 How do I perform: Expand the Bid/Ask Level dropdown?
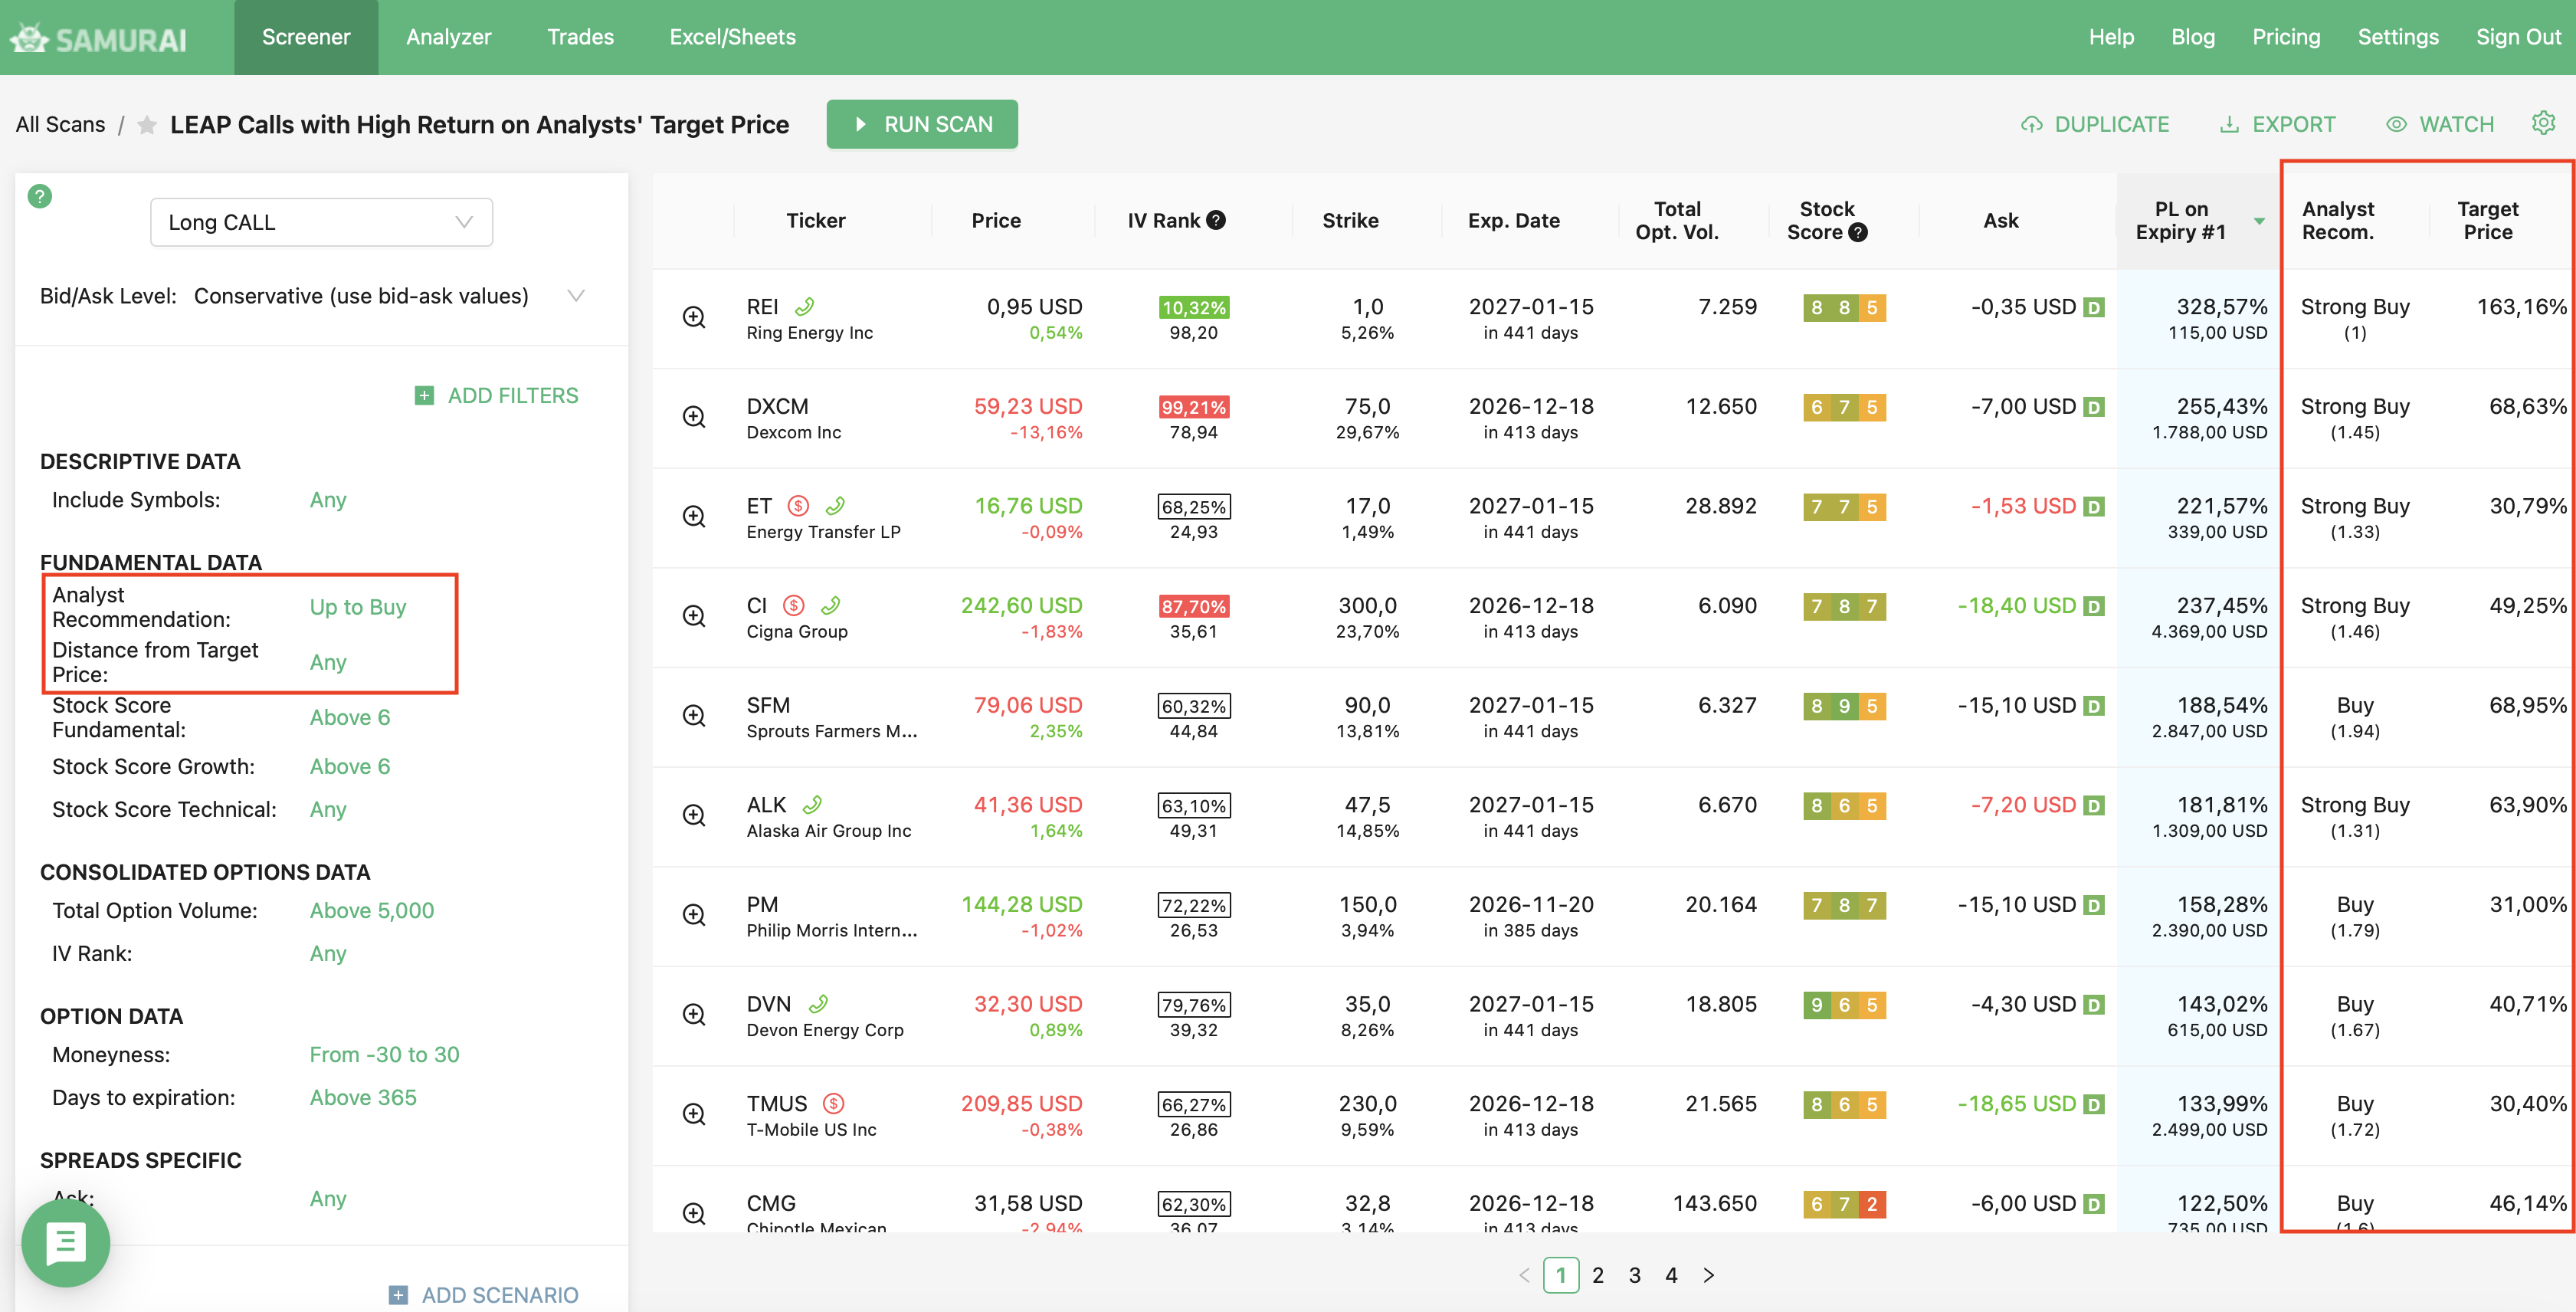tap(576, 296)
